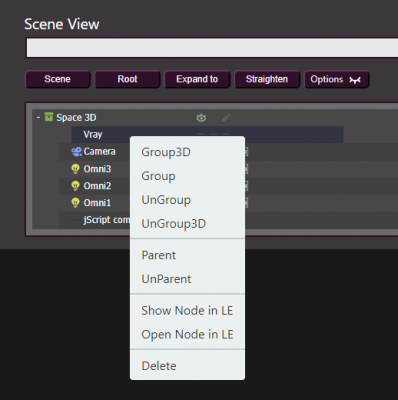Choose Open Node in LE
This screenshot has height=400, width=398.
point(187,334)
